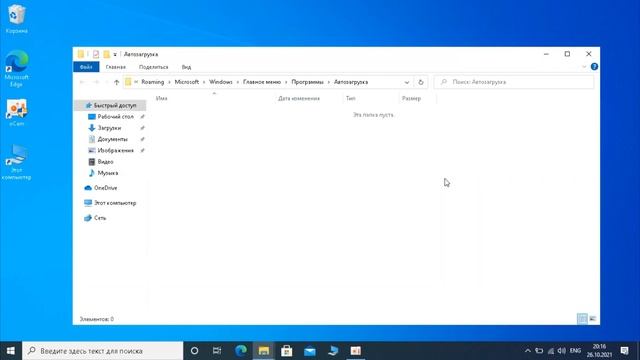
Task: Open the Этот компьютер desktop shortcut
Action: [16, 162]
